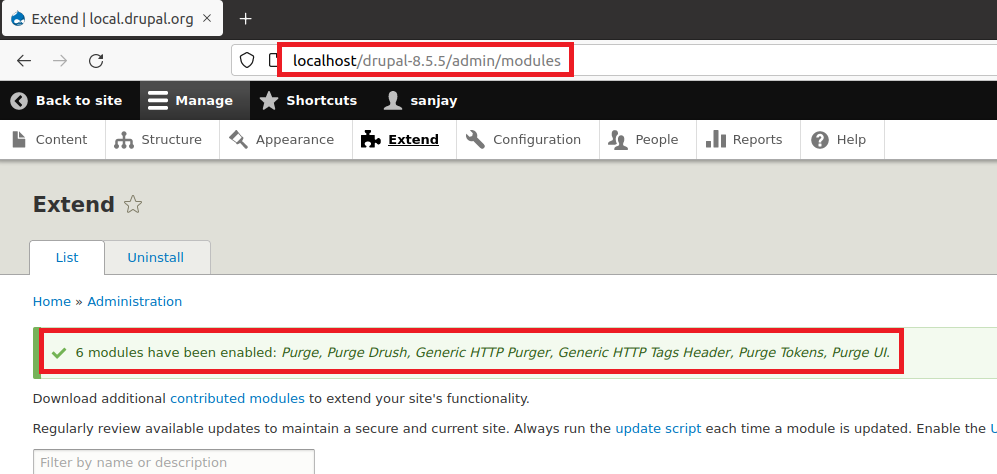
Task: Click the browser forward arrow
Action: [x=60, y=61]
